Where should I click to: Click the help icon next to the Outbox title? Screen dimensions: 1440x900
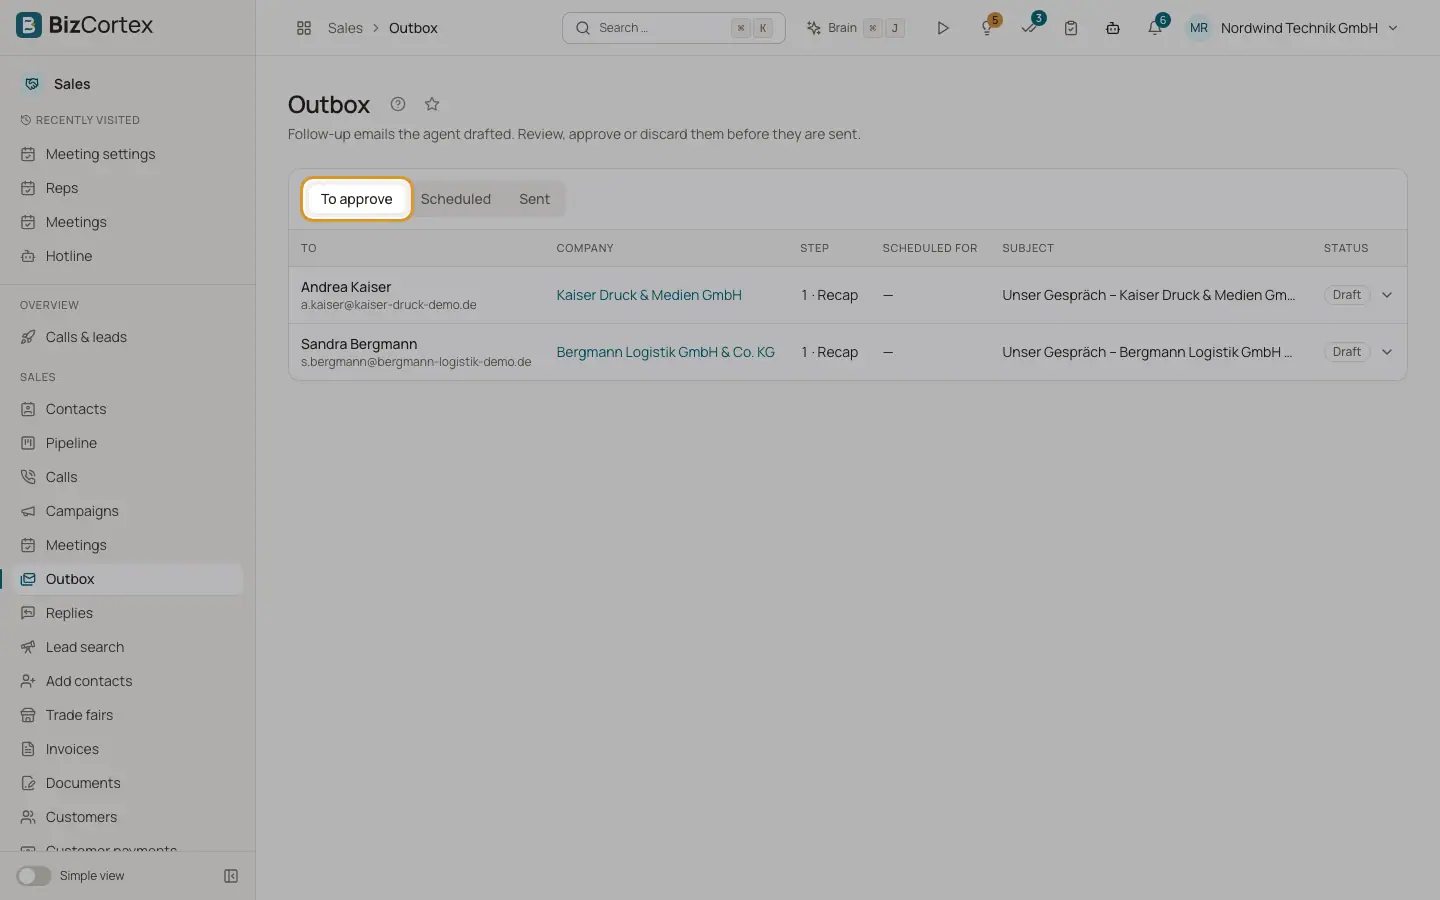click(x=398, y=104)
